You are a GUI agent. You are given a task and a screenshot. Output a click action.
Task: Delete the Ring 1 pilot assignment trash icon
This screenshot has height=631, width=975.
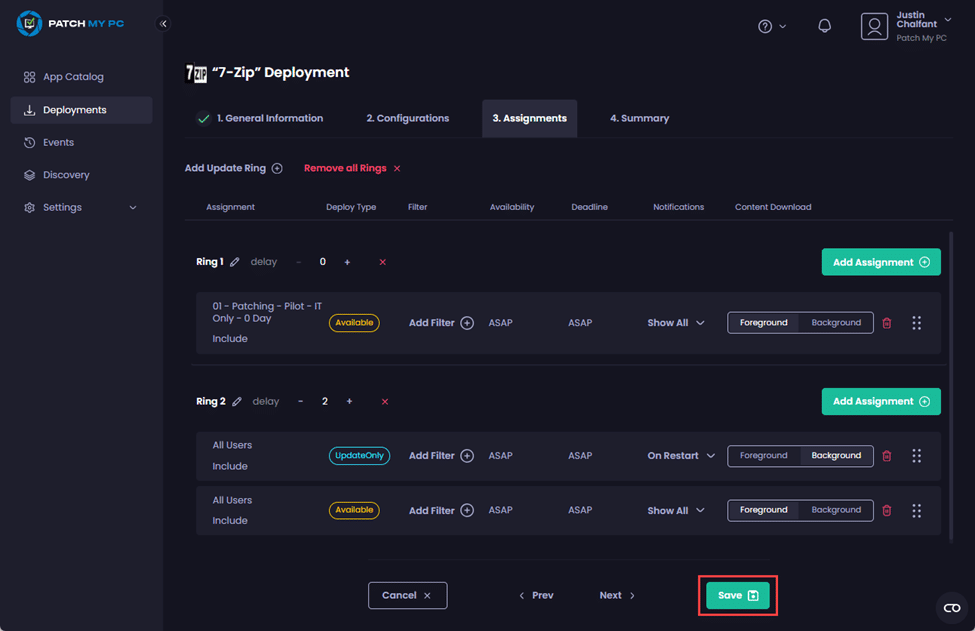[x=886, y=323]
